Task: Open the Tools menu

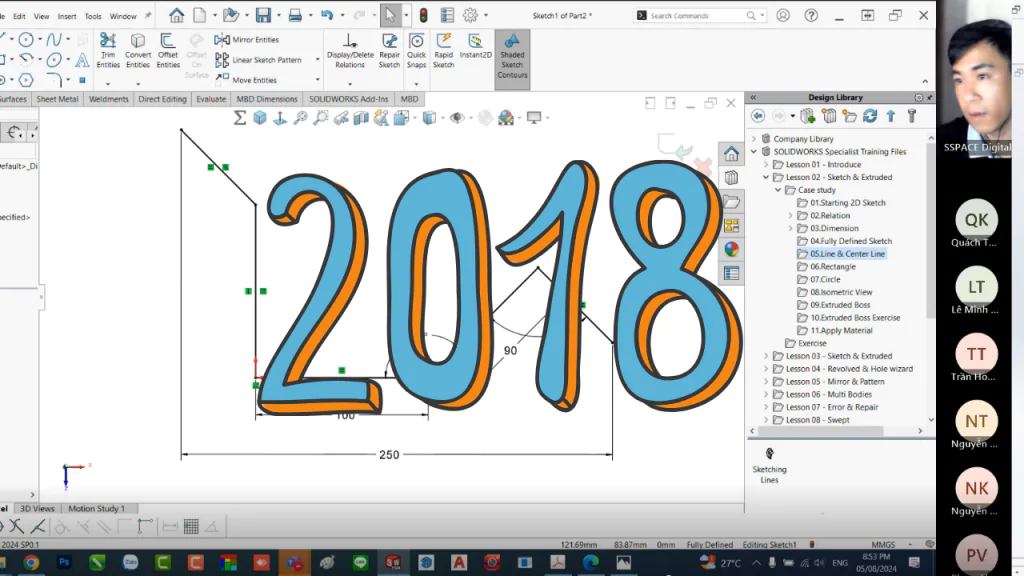Action: point(93,16)
